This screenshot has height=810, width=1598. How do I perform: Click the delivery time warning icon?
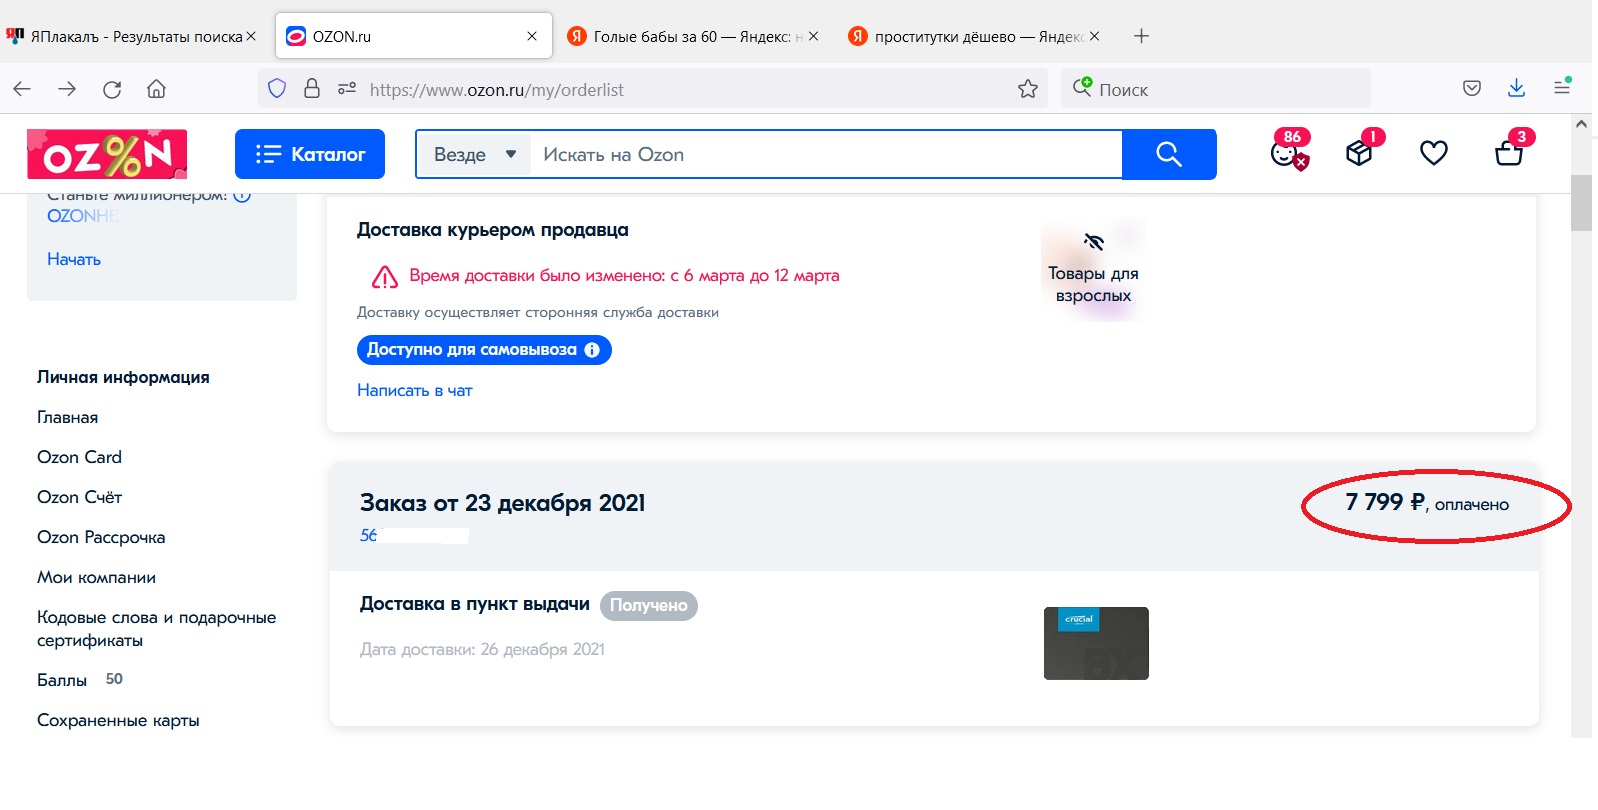[x=385, y=277]
